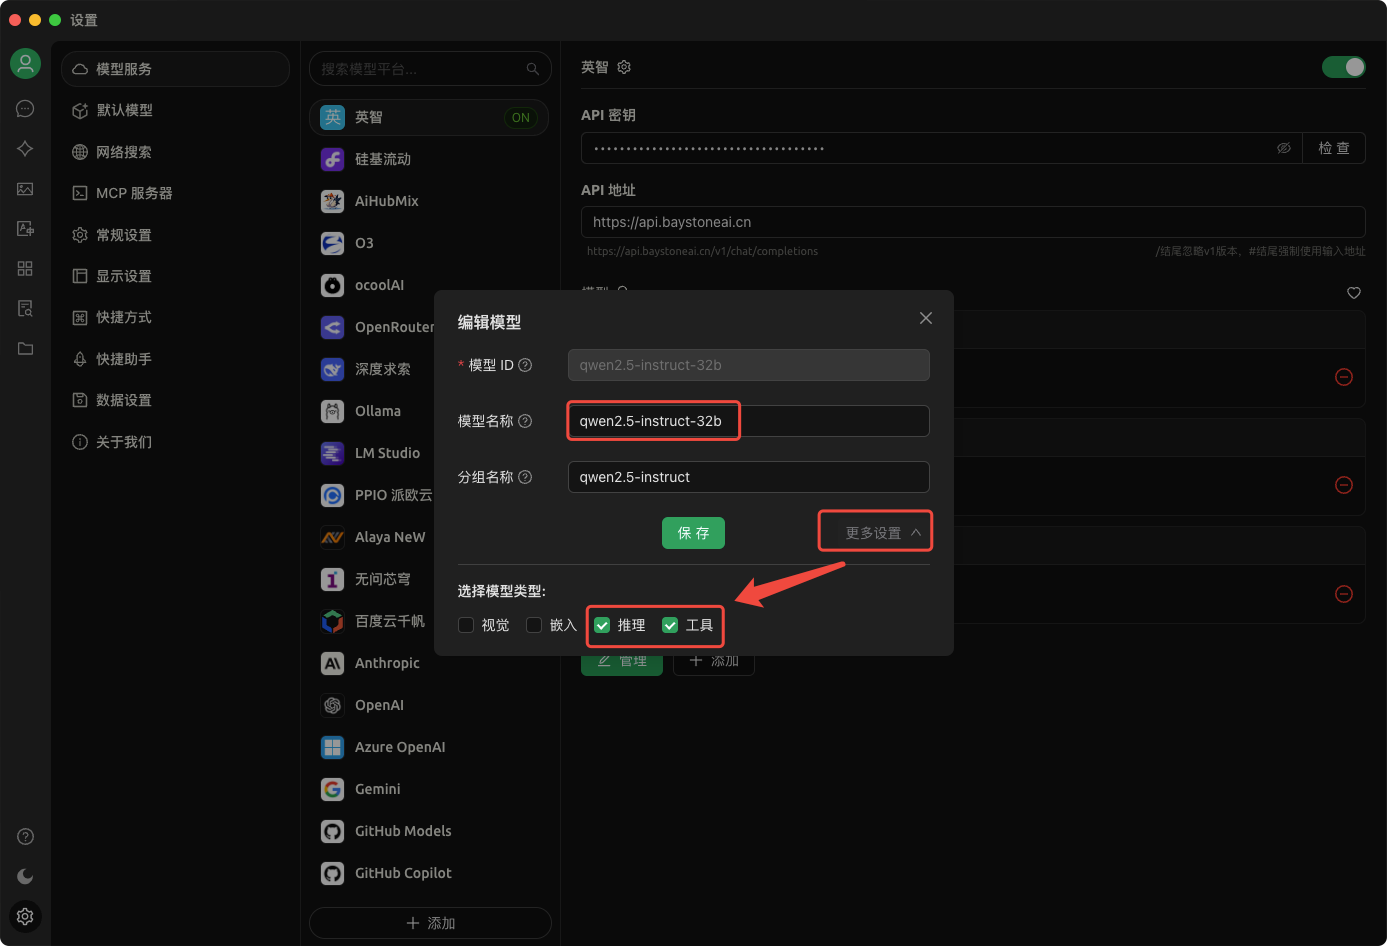Remove first model with red minus icon
Viewport: 1387px width, 946px height.
[1344, 377]
